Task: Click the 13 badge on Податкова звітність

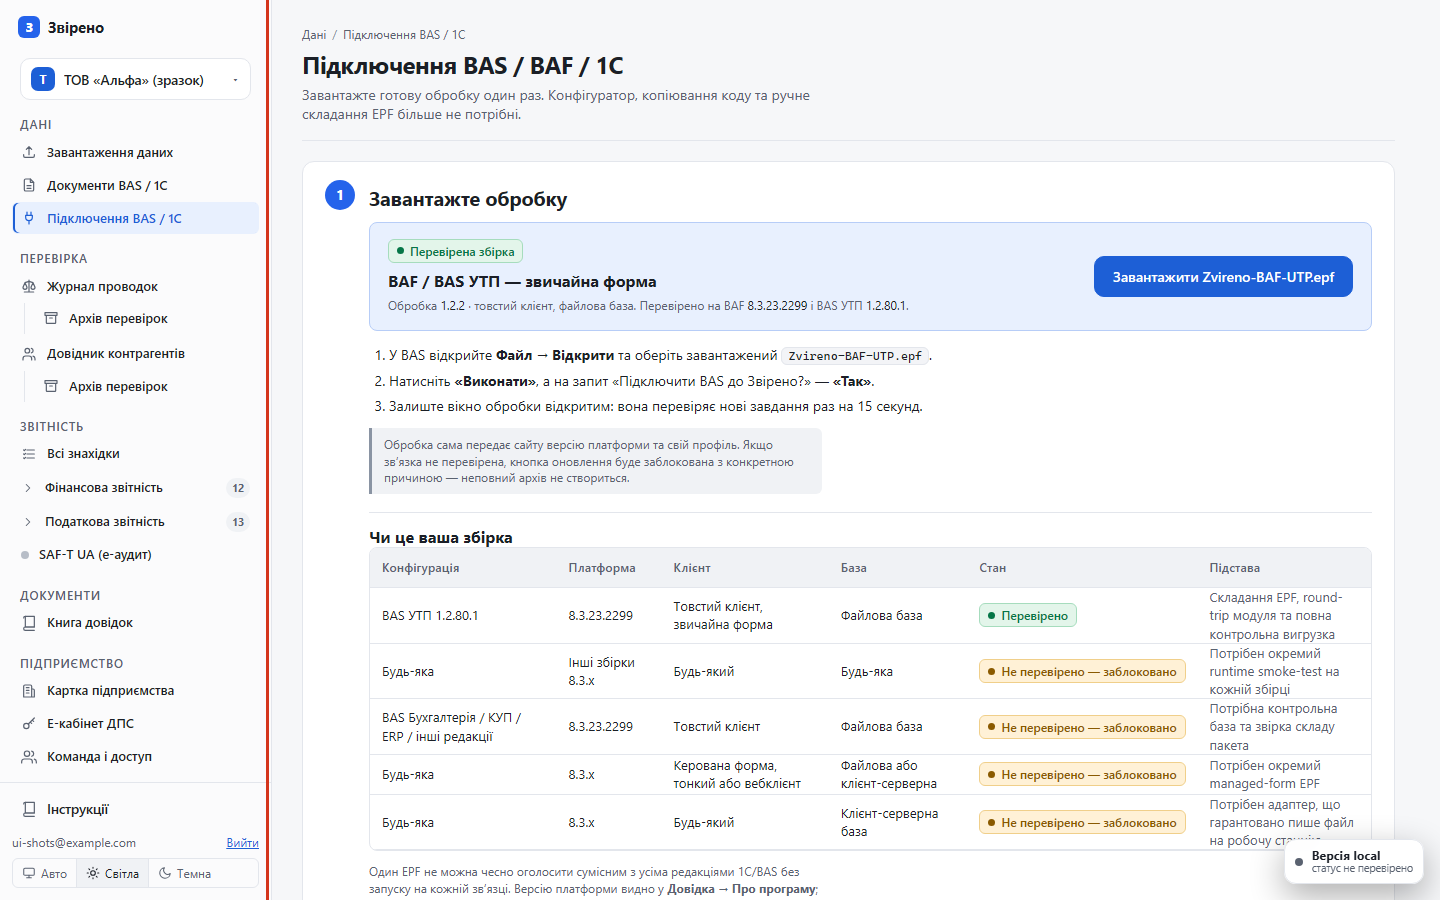Action: click(x=238, y=522)
